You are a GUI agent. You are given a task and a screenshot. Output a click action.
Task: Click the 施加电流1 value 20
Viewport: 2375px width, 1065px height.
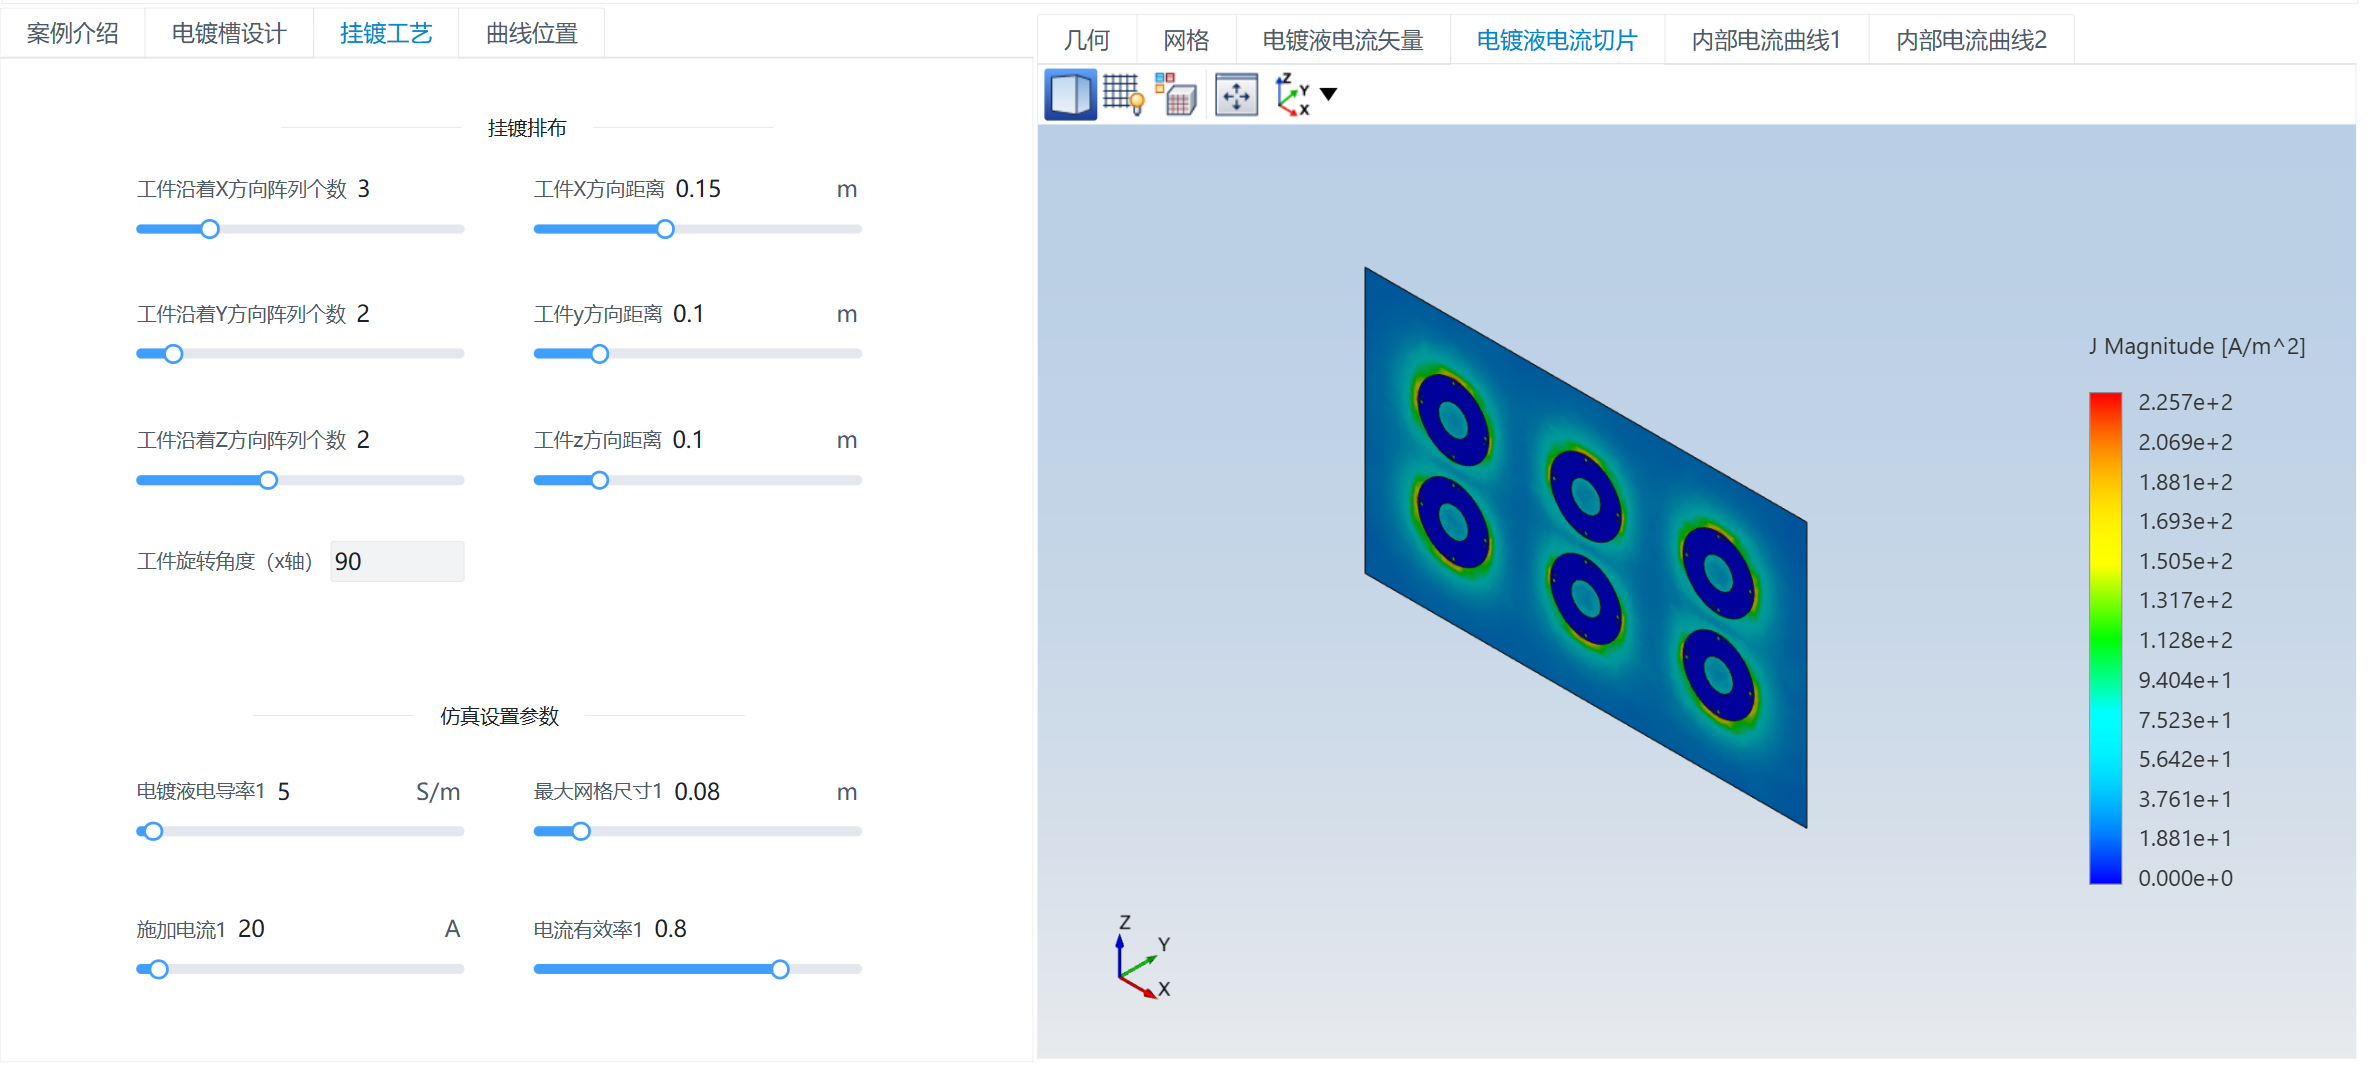251,929
